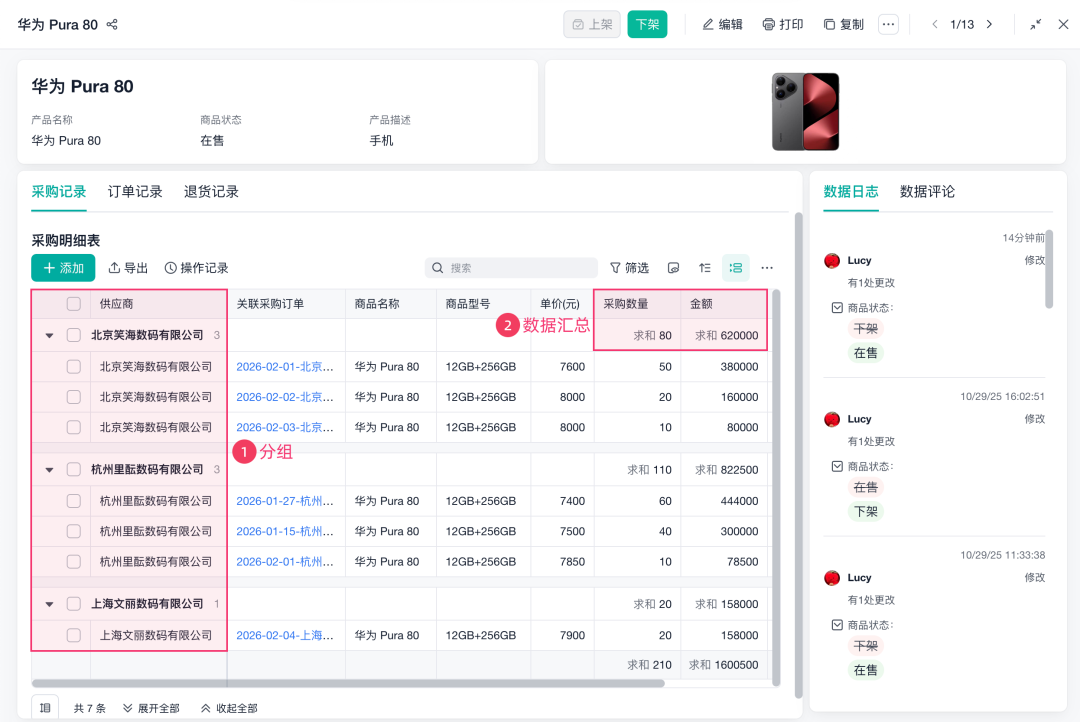Click the field display icon next to 筛选
This screenshot has height=722, width=1080.
(x=674, y=268)
